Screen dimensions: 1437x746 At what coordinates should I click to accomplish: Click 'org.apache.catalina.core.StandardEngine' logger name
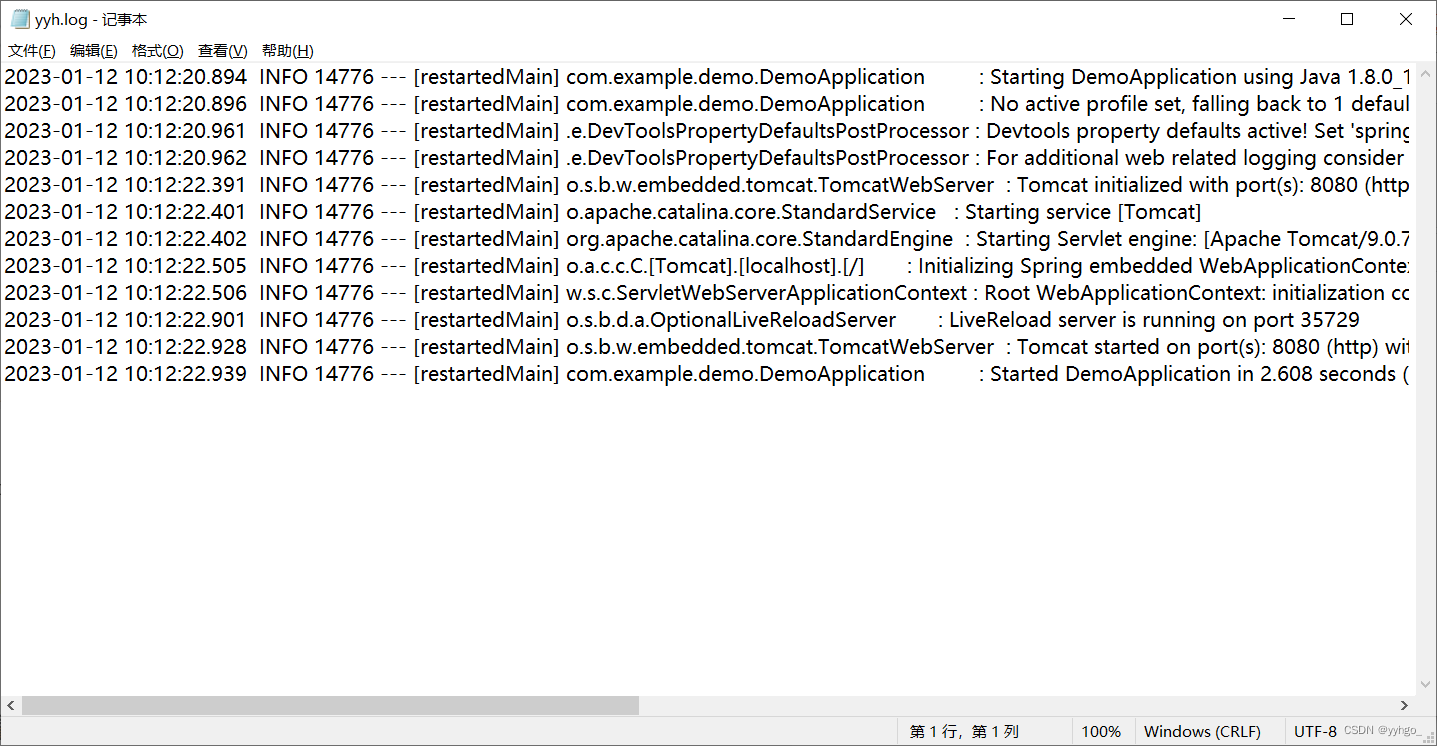(759, 239)
